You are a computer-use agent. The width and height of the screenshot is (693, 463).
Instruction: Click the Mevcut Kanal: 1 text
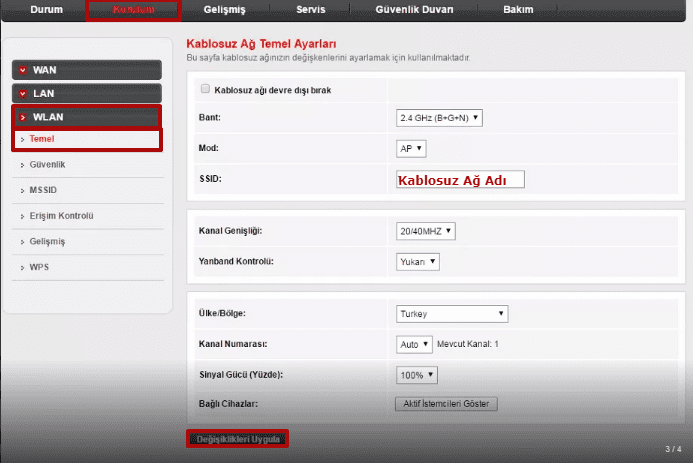468,344
